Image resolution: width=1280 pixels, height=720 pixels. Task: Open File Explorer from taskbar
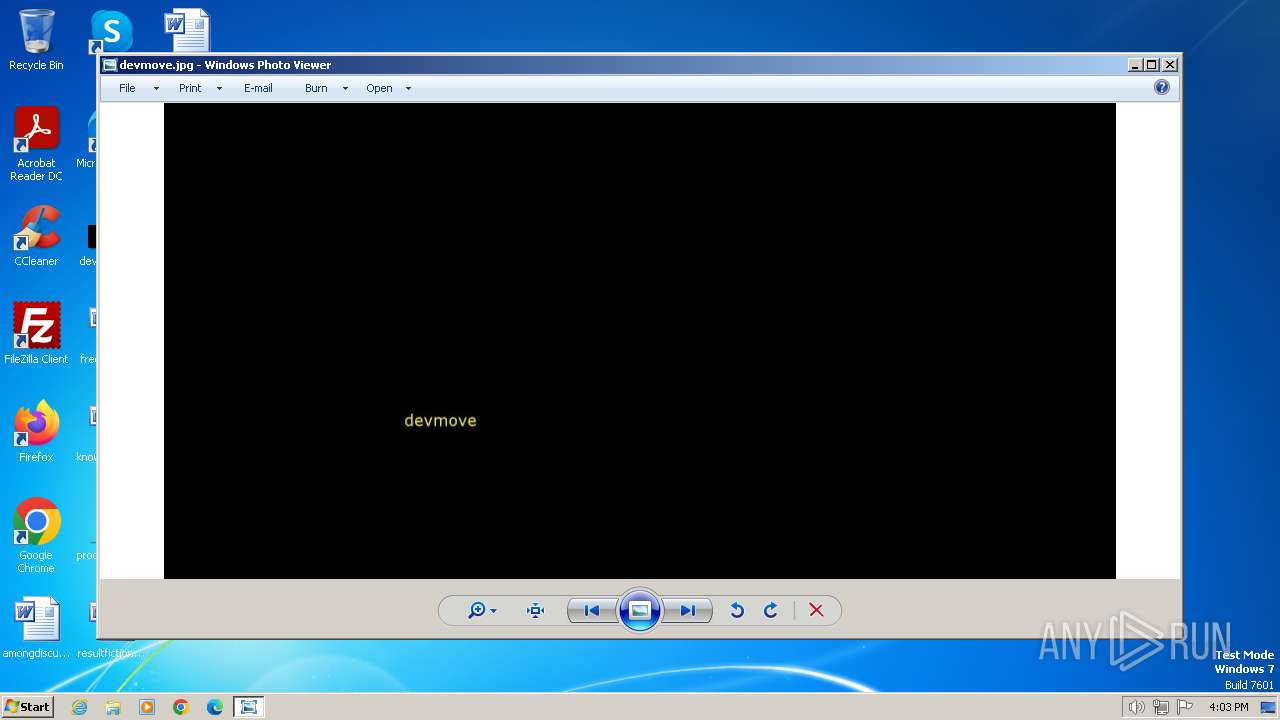pyautogui.click(x=113, y=707)
